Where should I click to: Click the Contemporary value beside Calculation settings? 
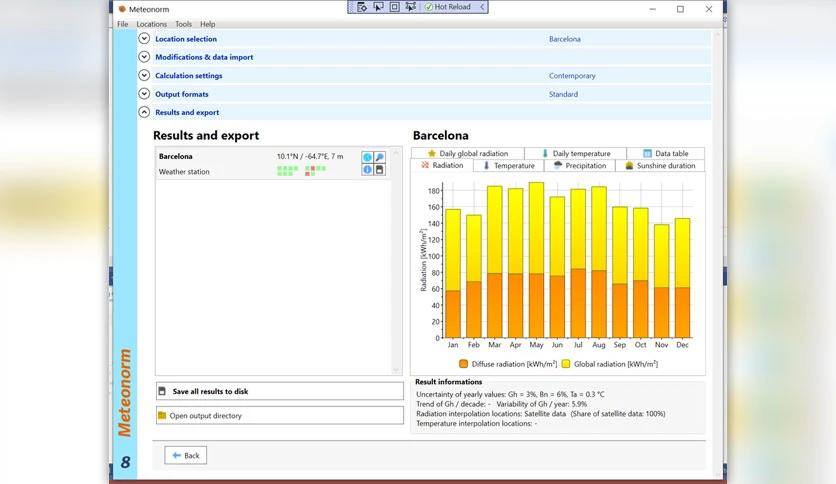(x=572, y=76)
